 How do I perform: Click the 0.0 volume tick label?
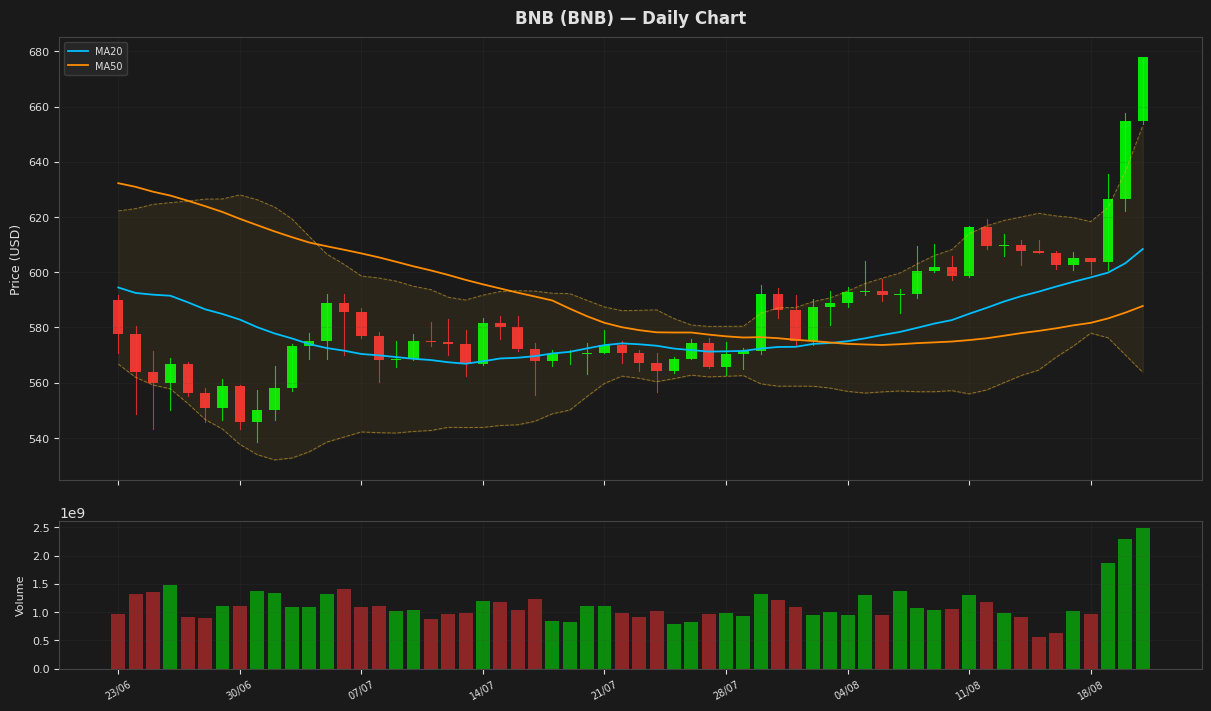click(42, 669)
